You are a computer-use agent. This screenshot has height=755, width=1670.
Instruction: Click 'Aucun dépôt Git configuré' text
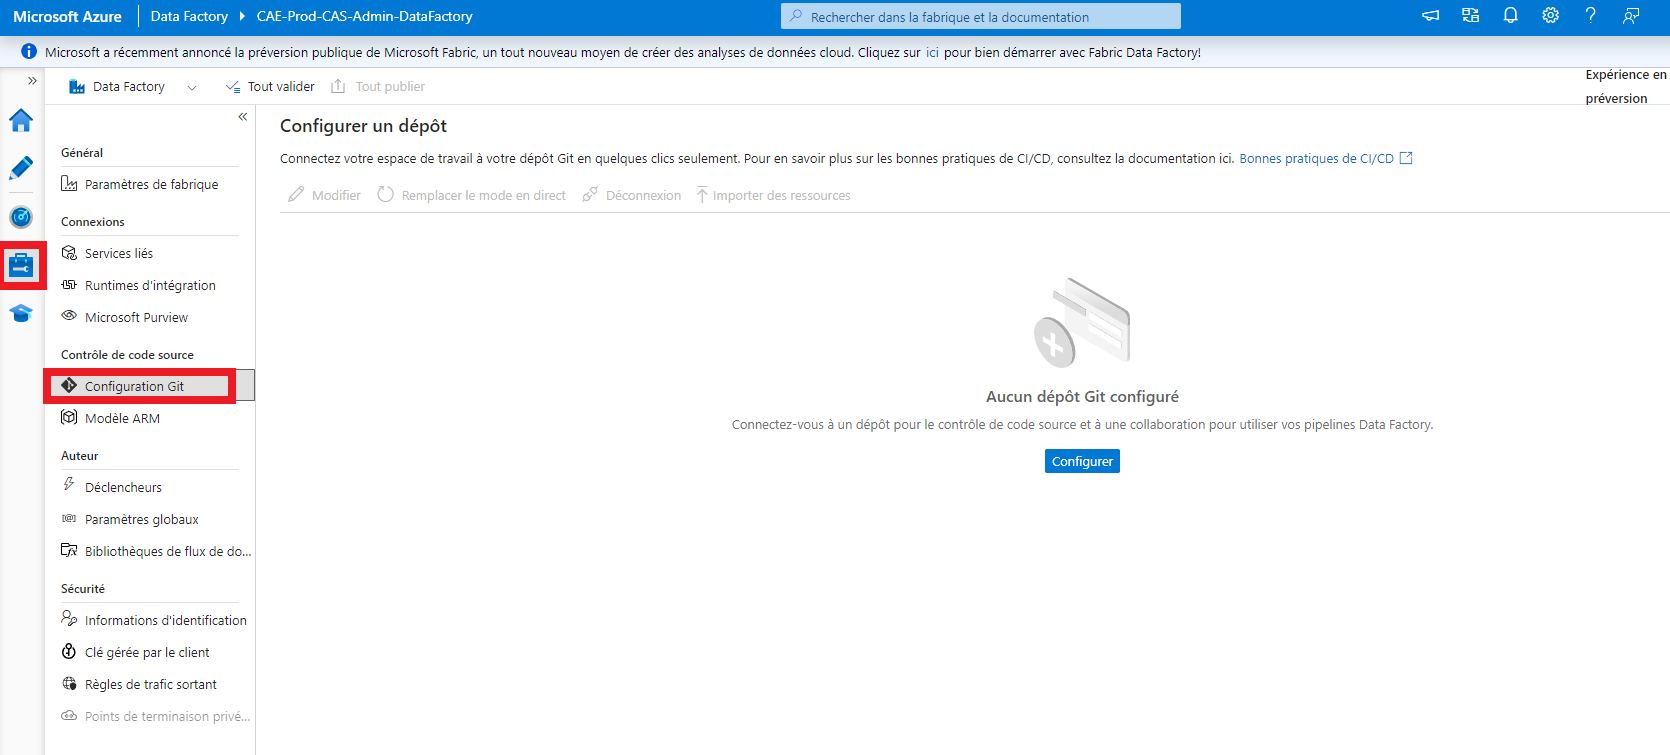click(1082, 397)
